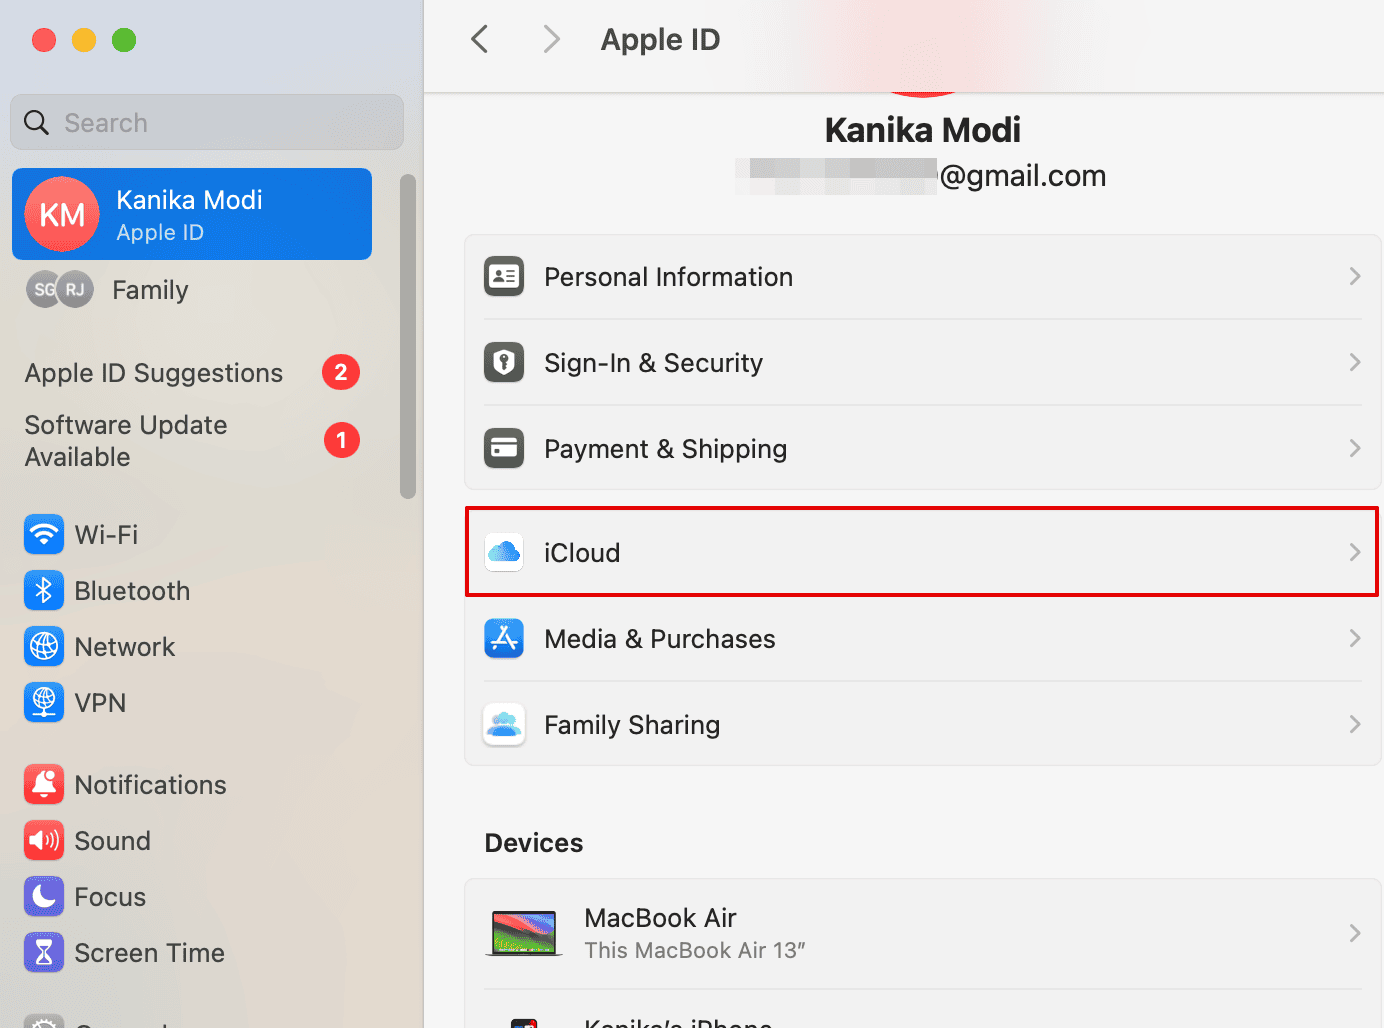
Task: Open Bluetooth settings via its icon
Action: click(44, 591)
